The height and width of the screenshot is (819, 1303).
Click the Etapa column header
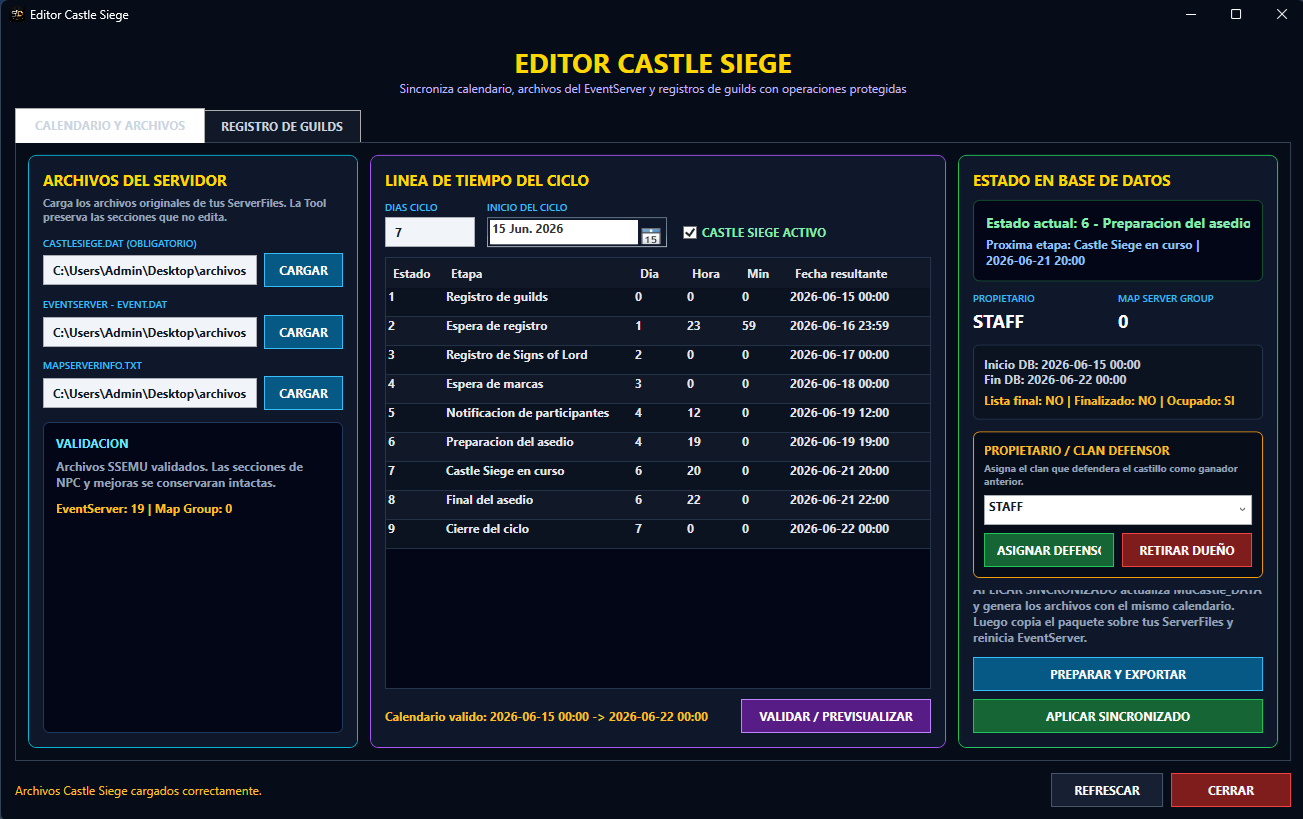pos(466,273)
